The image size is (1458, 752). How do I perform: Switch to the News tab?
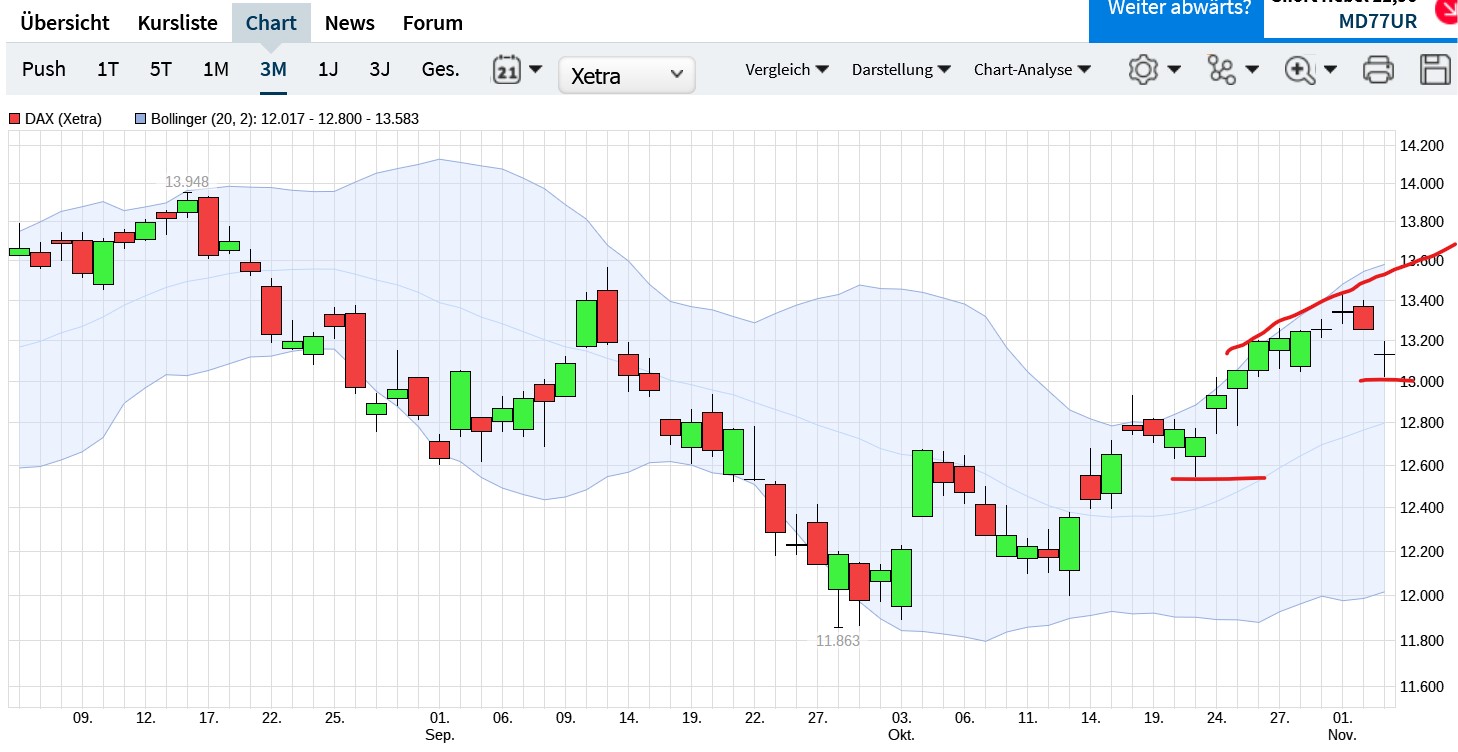349,22
